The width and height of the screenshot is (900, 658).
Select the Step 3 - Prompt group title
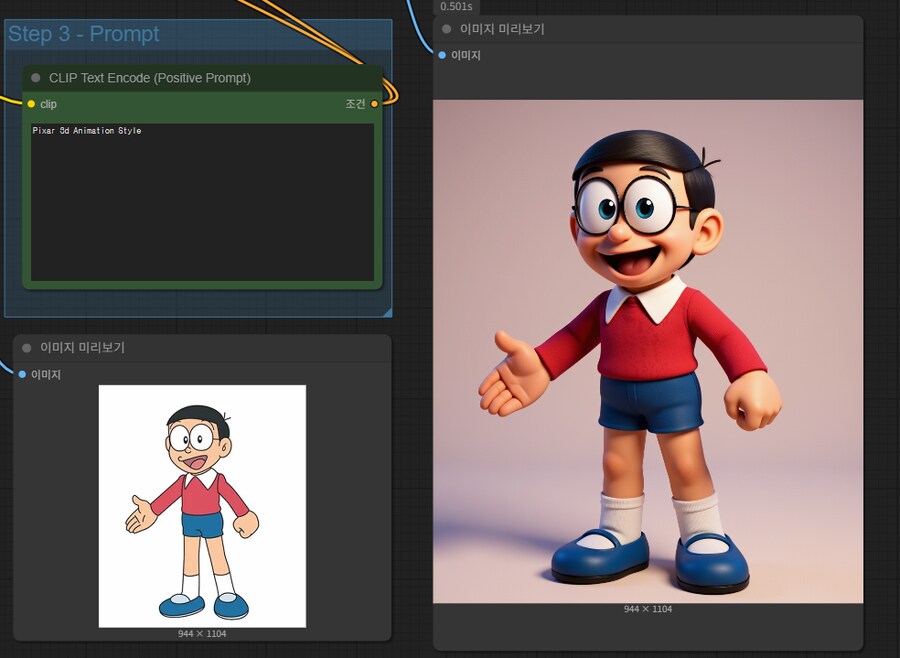pos(84,34)
